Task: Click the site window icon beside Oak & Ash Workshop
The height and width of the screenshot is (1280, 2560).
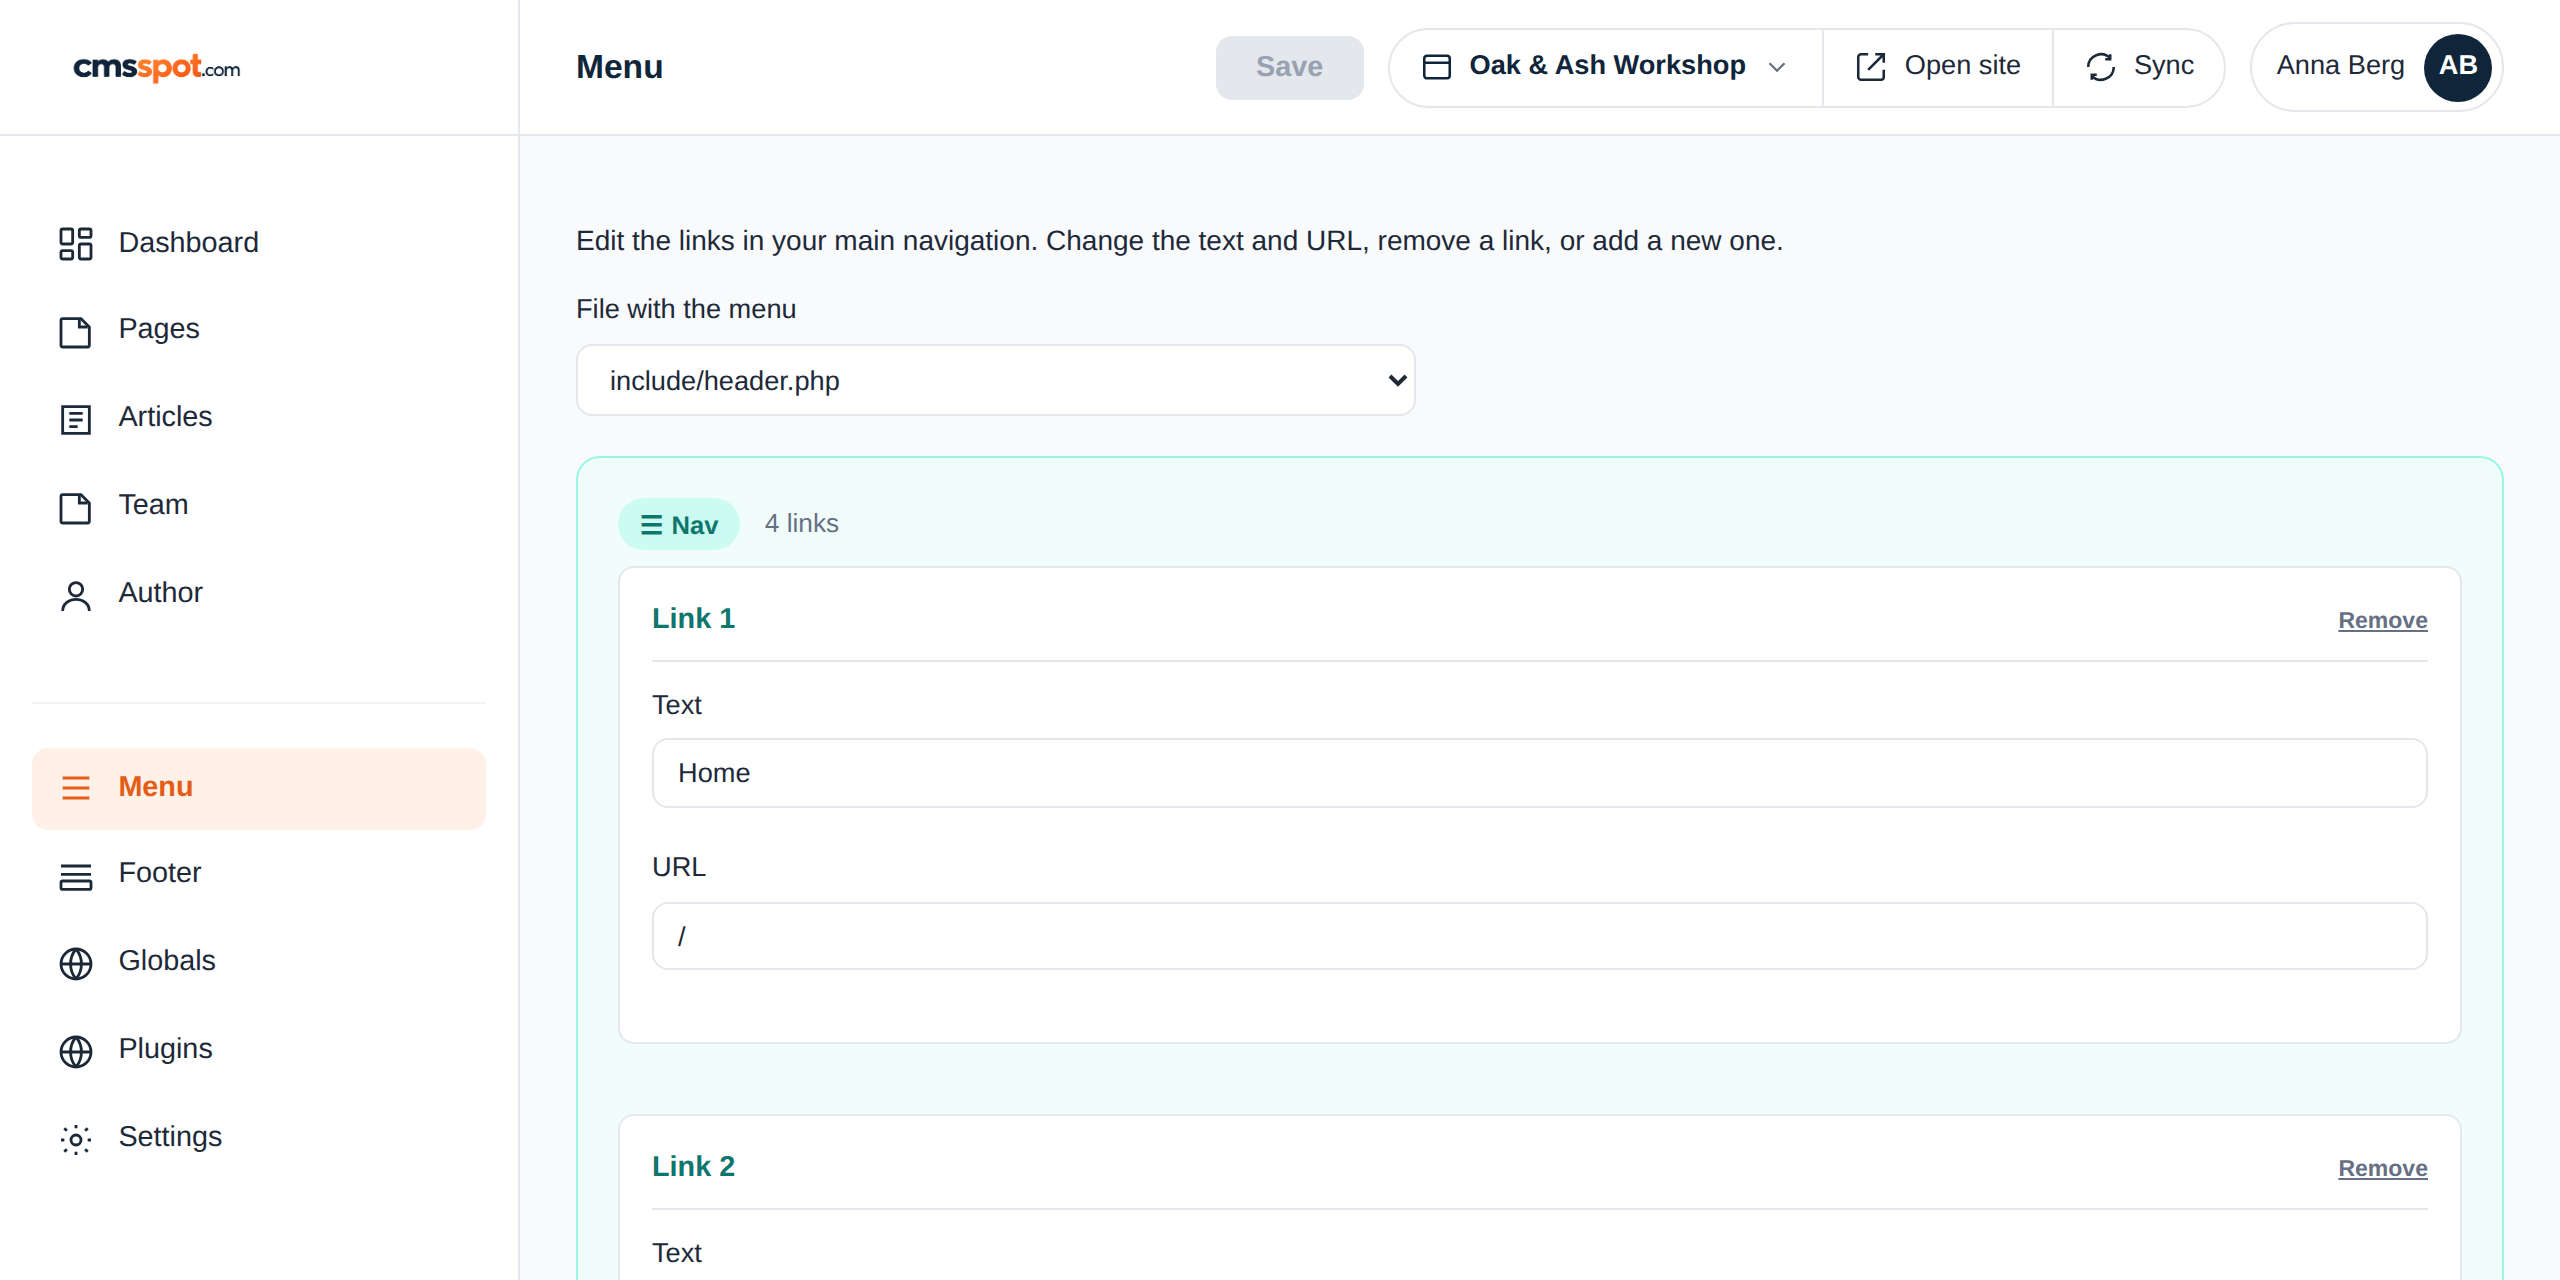Action: 1436,67
